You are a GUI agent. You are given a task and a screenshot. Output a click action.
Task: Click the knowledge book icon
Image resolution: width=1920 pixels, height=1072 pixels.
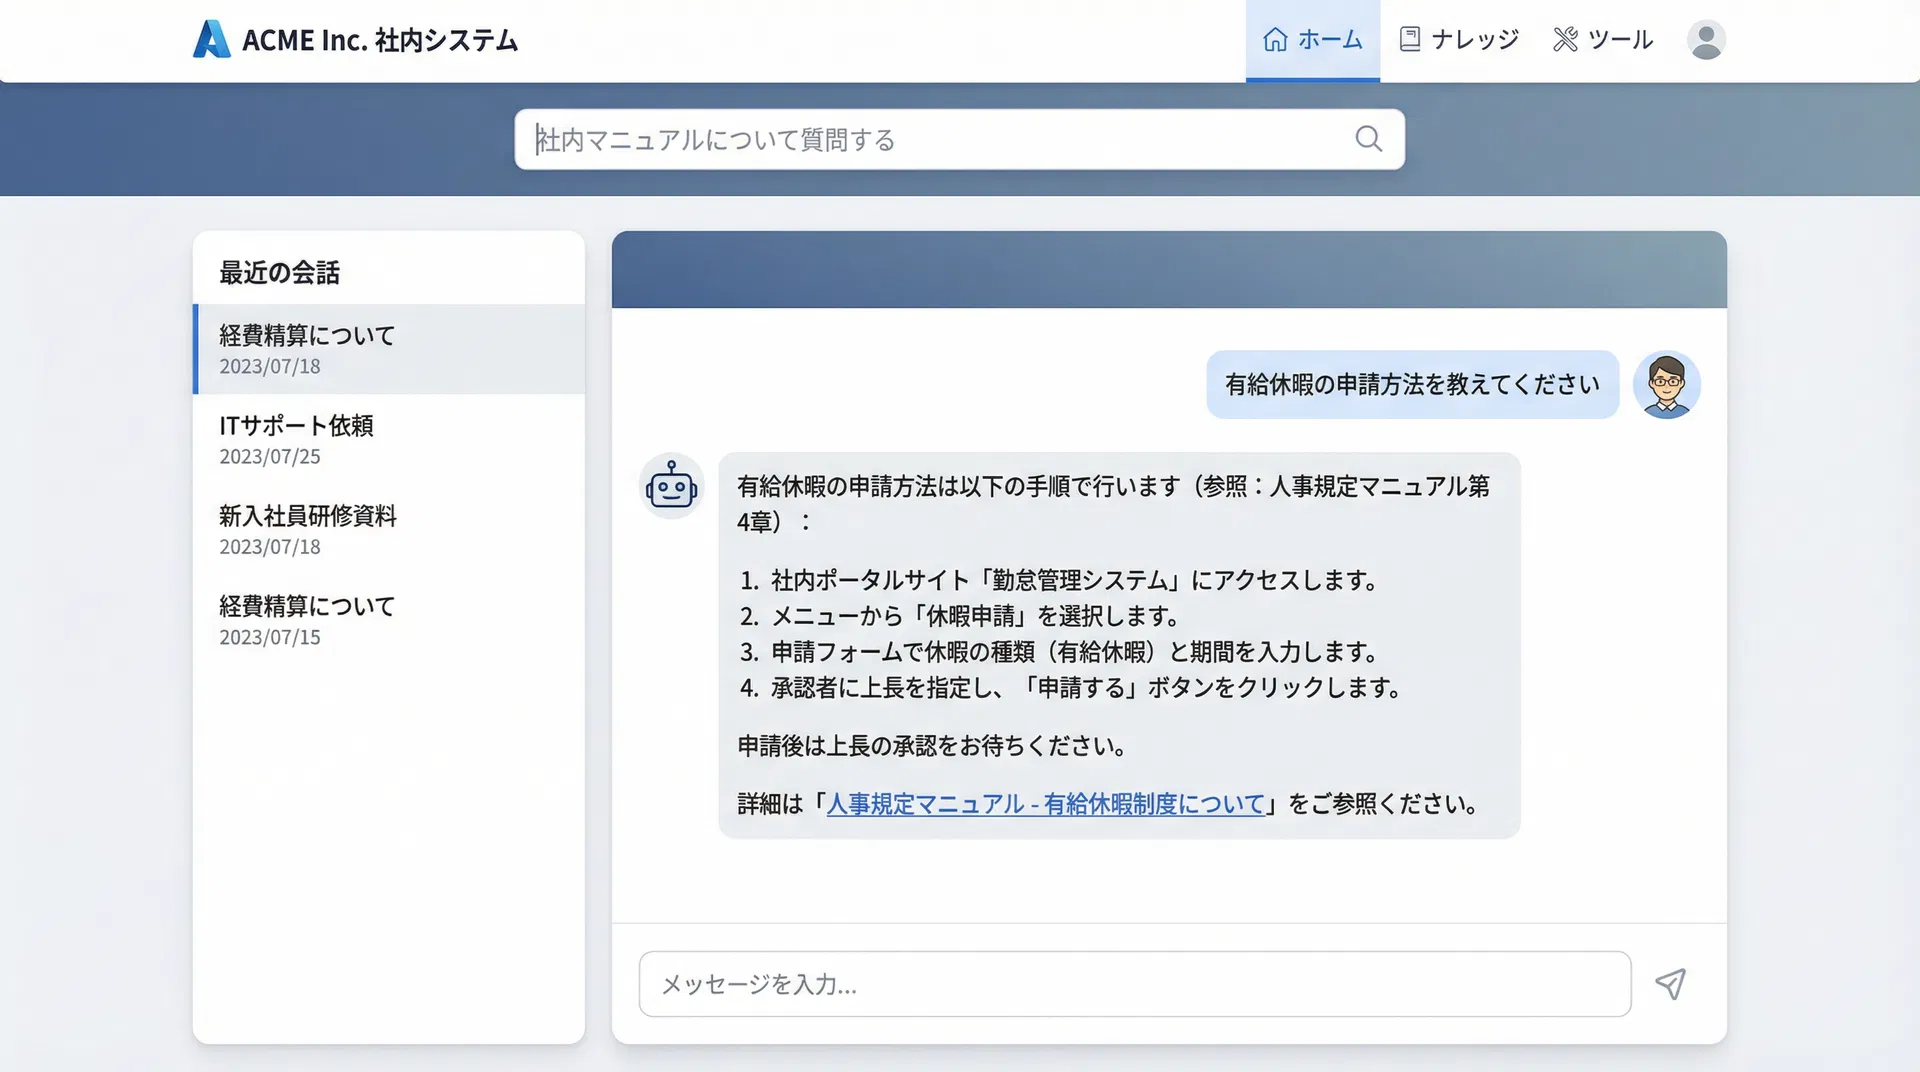pos(1410,38)
